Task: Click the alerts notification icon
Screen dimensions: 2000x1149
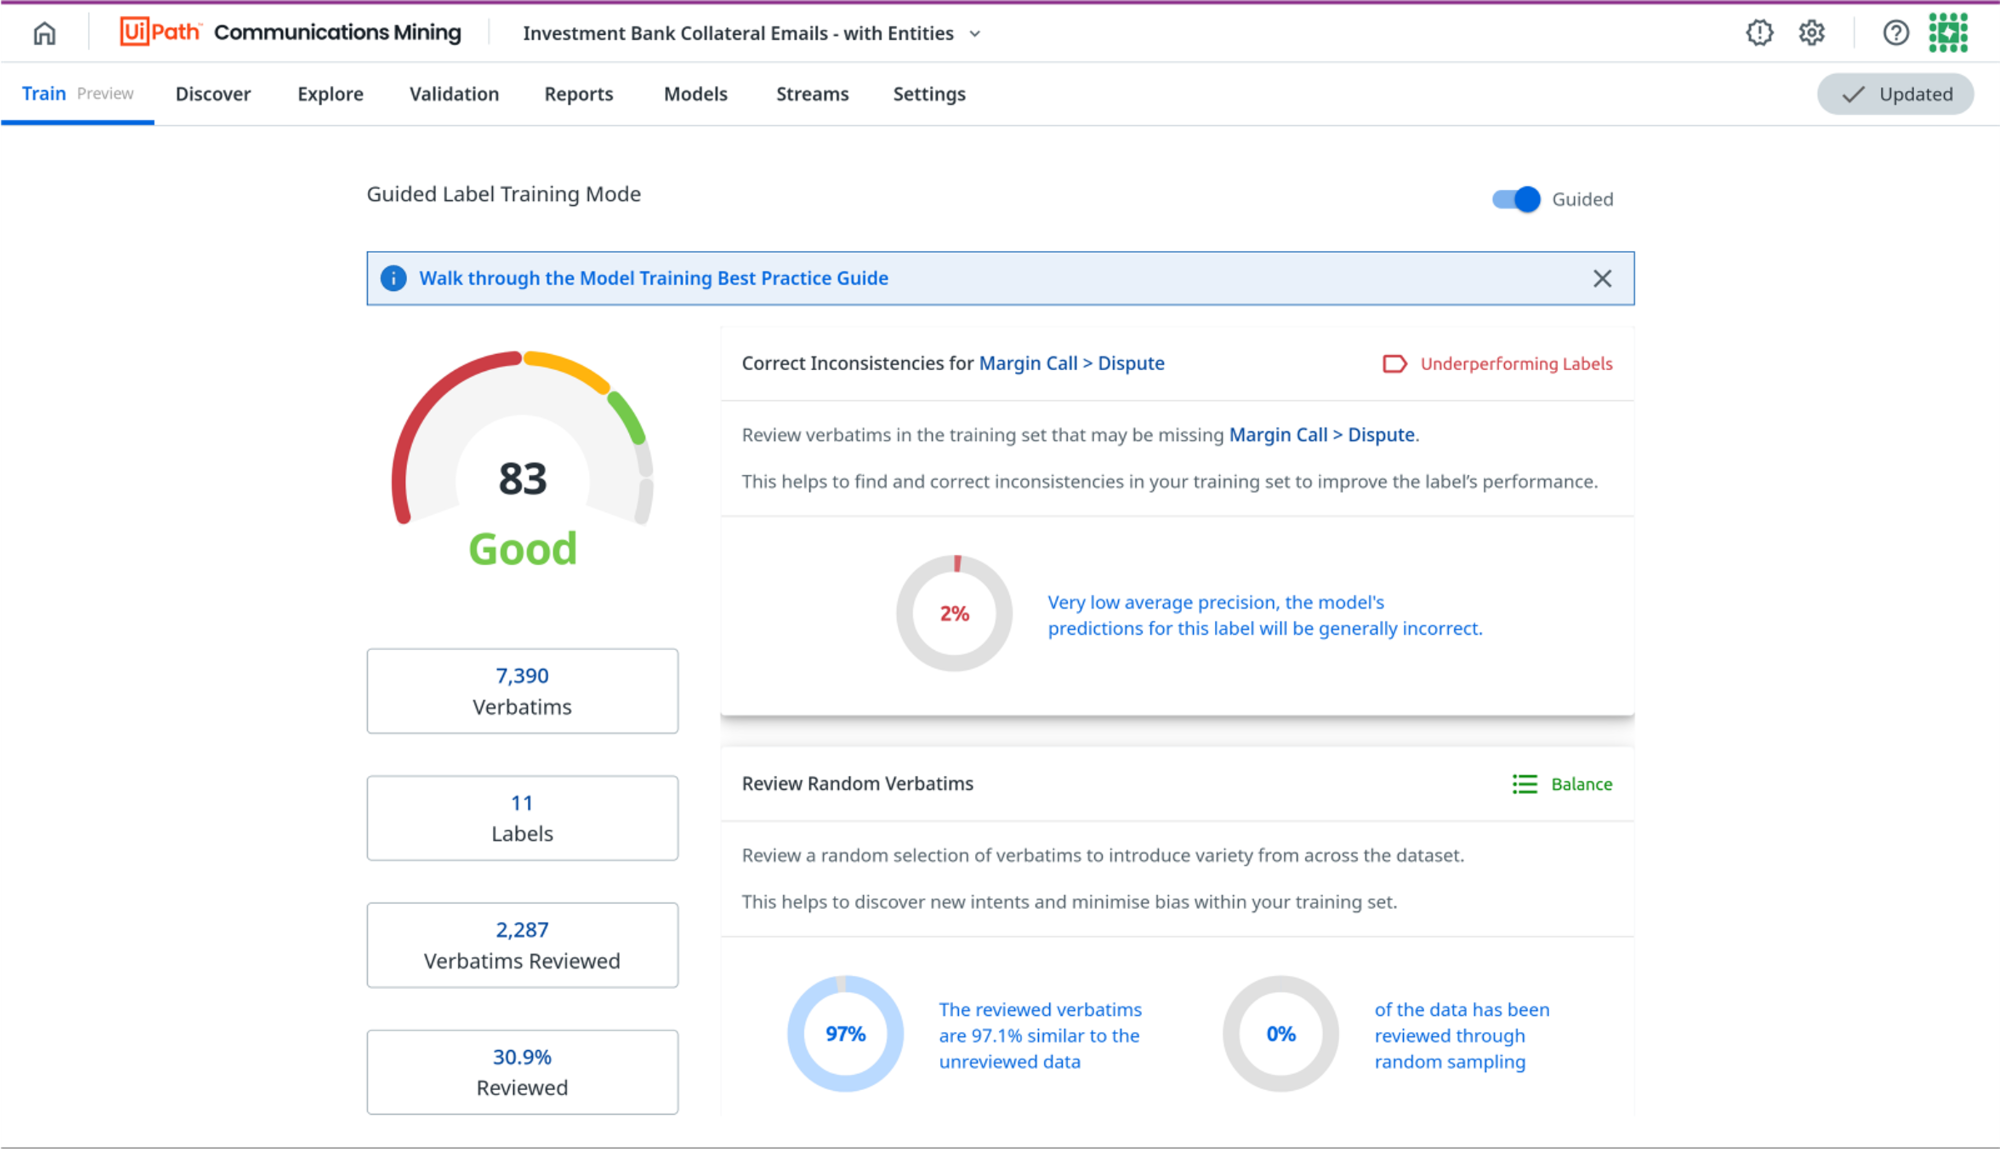Action: pos(1758,32)
